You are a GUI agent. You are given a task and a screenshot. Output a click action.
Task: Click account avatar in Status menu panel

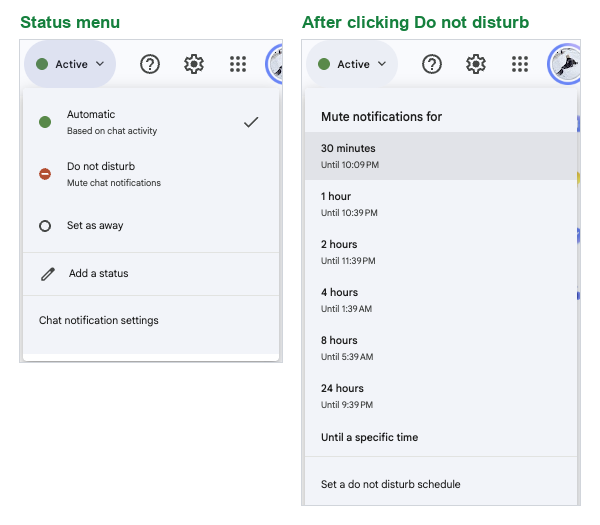[x=274, y=64]
